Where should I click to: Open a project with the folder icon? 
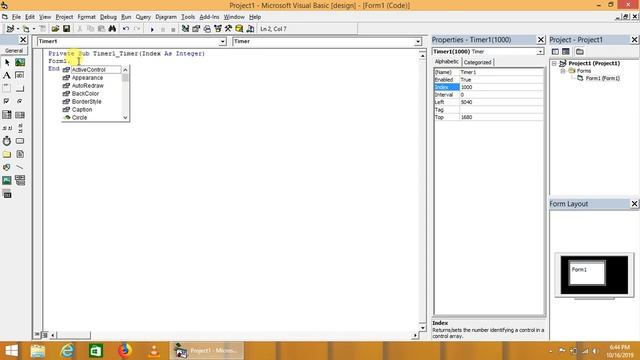(55, 29)
